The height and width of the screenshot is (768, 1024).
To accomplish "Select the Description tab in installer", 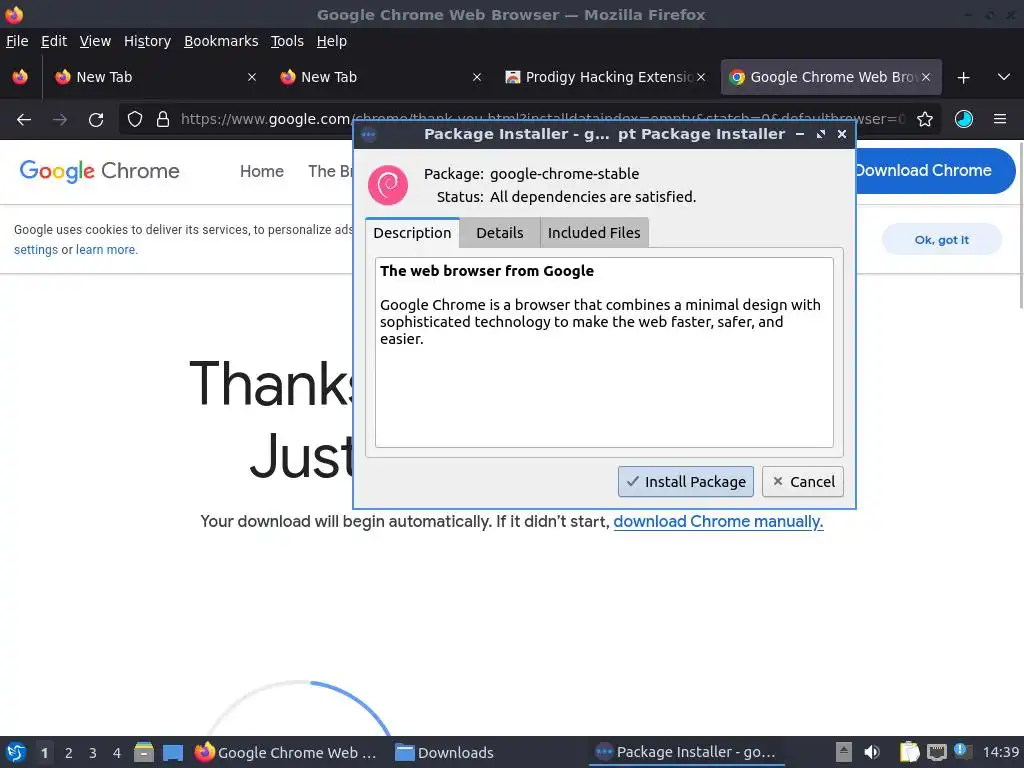I will coord(412,232).
